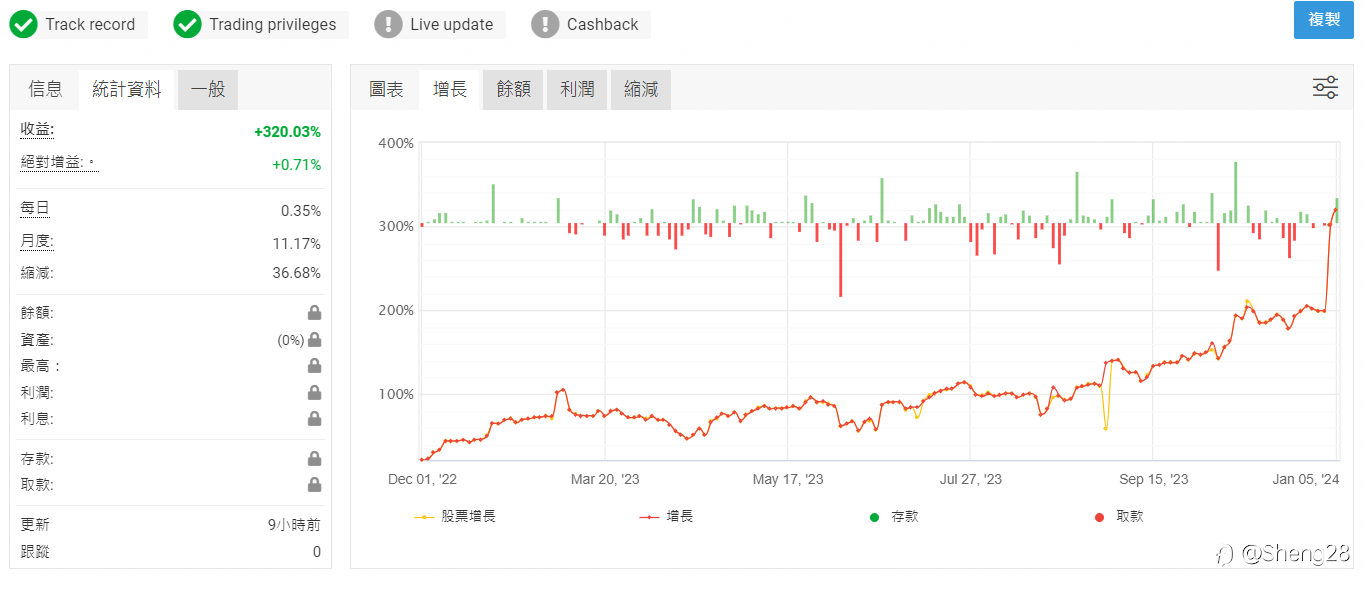Click the Jul 27, '23 axis label
This screenshot has height=592, width=1365.
[x=971, y=480]
